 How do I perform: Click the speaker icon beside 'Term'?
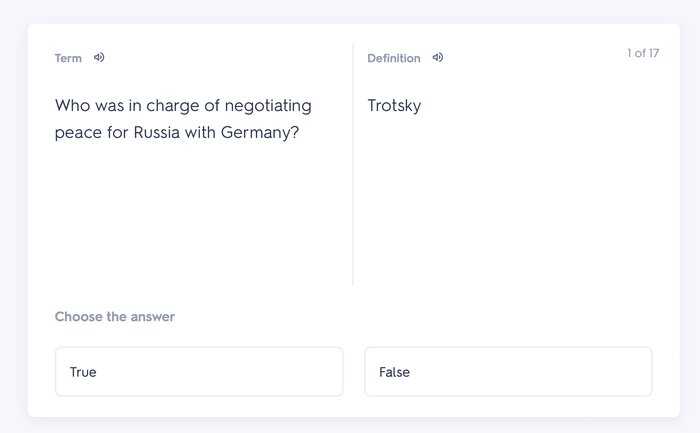(x=99, y=58)
